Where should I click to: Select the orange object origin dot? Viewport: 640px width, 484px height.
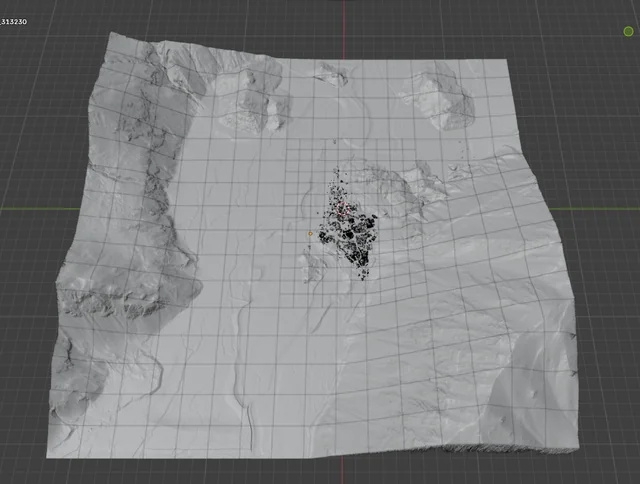(x=311, y=234)
